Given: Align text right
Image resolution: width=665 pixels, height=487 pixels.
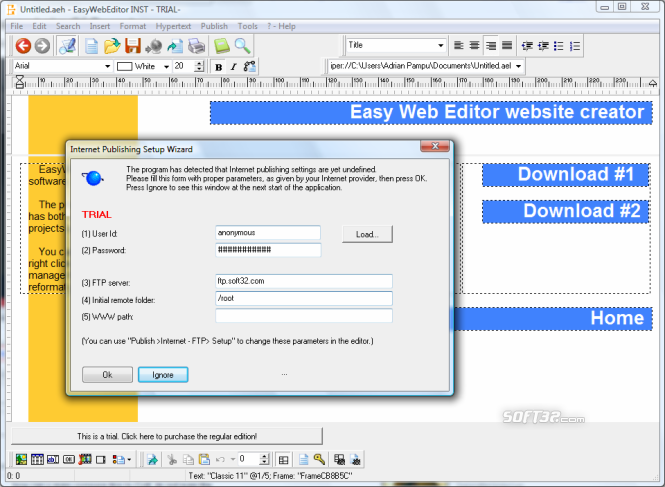Looking at the screenshot, I should [x=491, y=45].
